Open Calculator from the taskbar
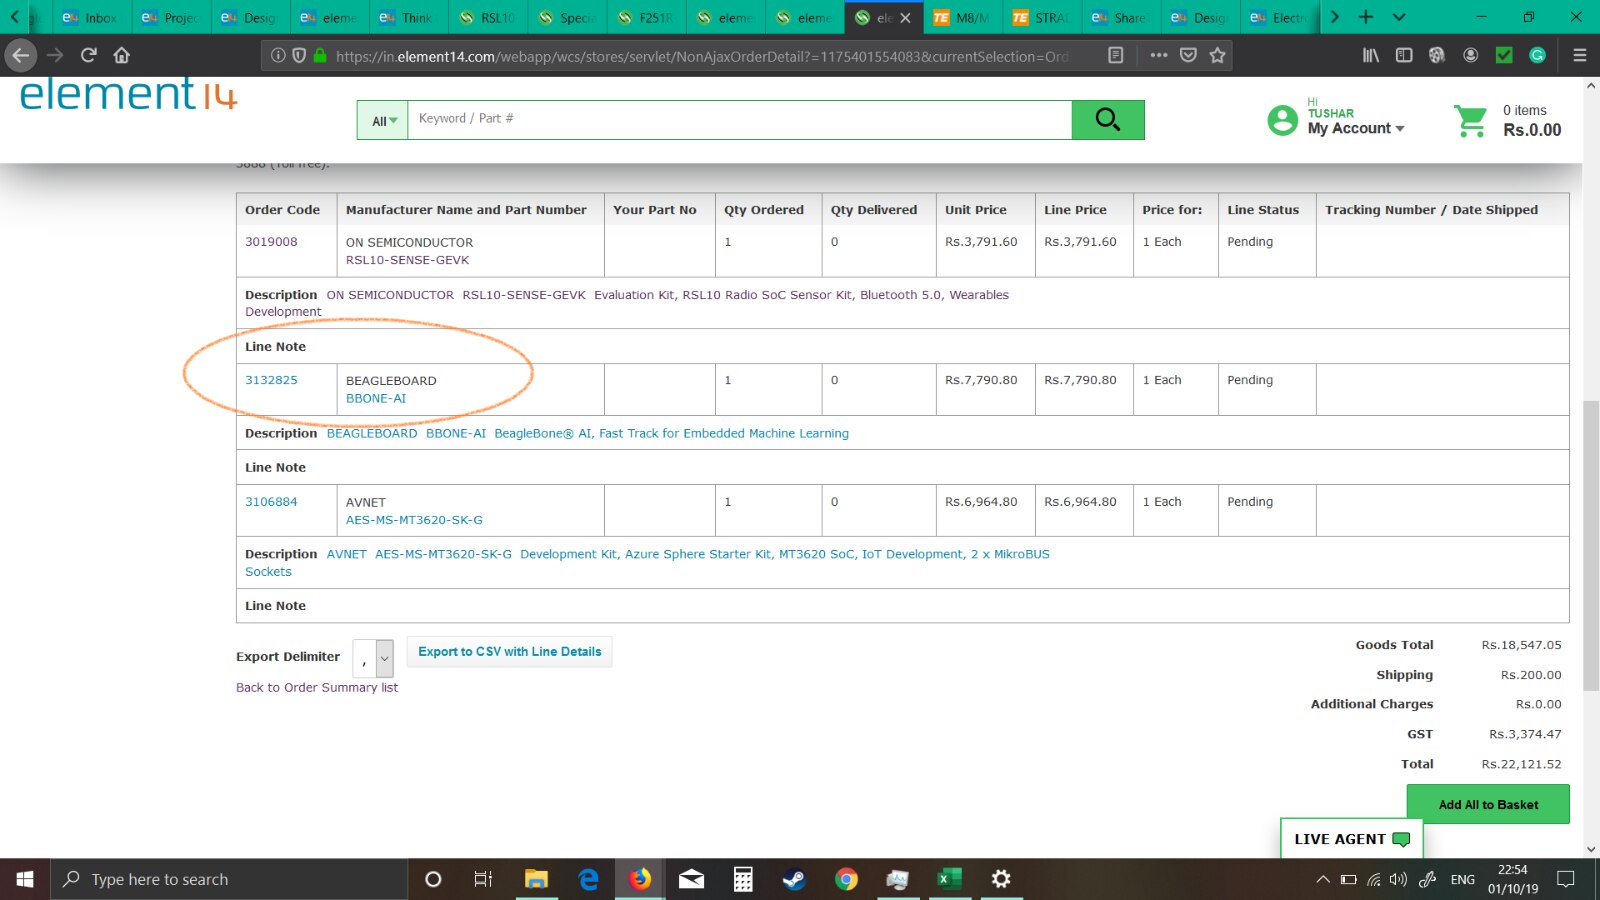This screenshot has width=1600, height=900. 743,879
